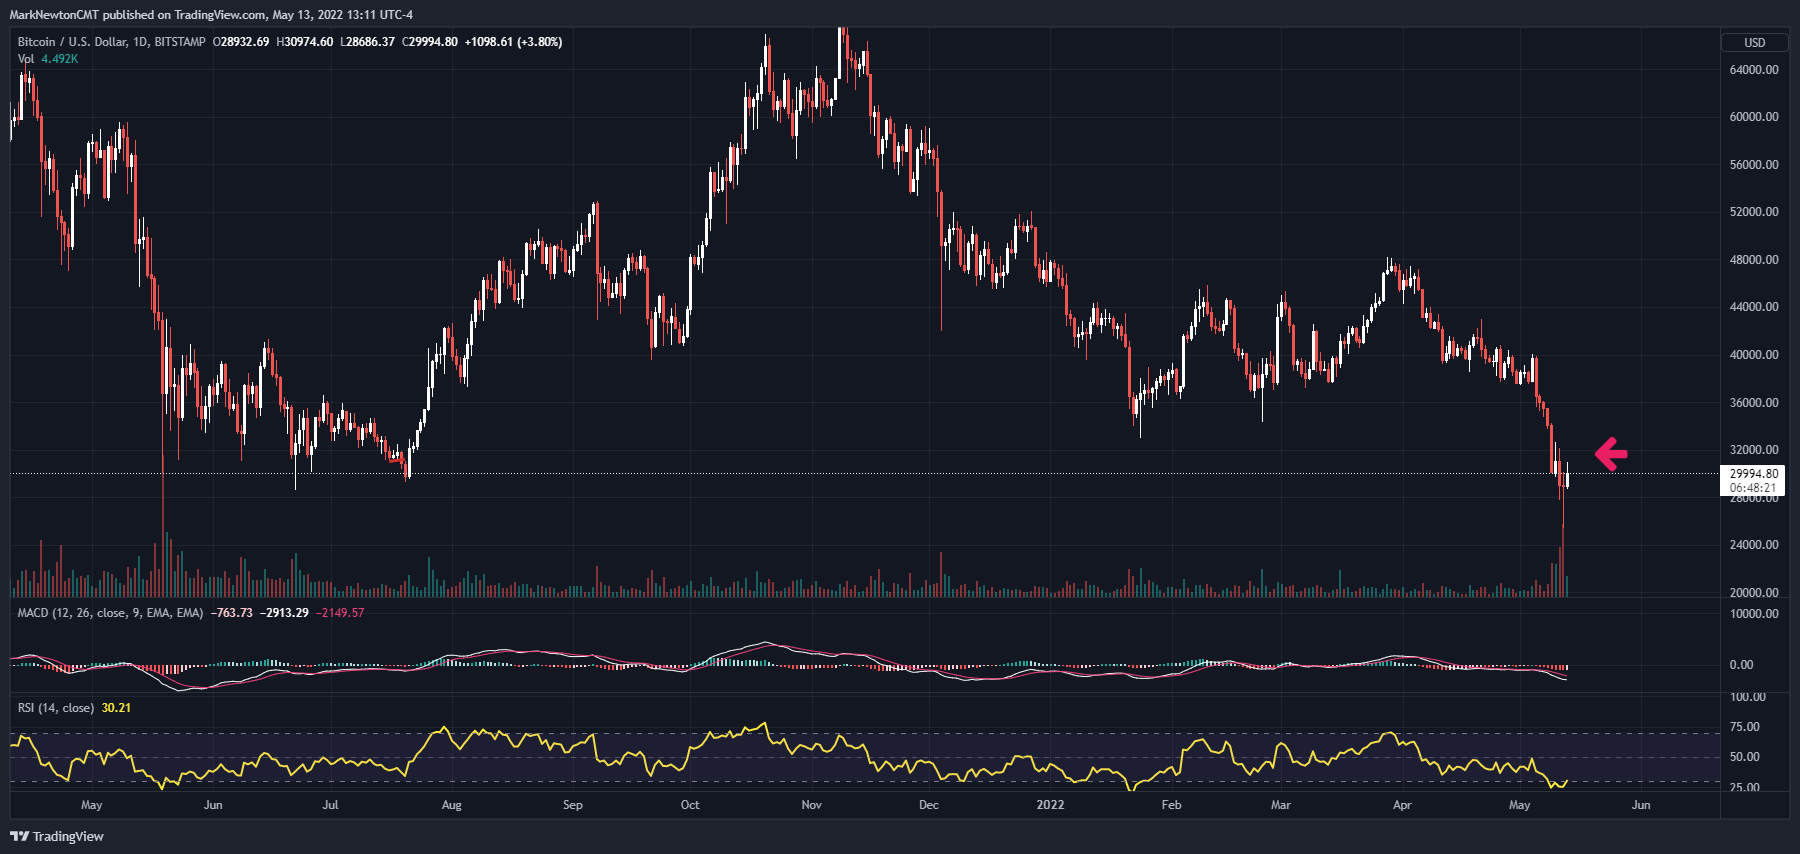The width and height of the screenshot is (1800, 854).
Task: Click the MACD value -763.73
Action: (x=232, y=613)
